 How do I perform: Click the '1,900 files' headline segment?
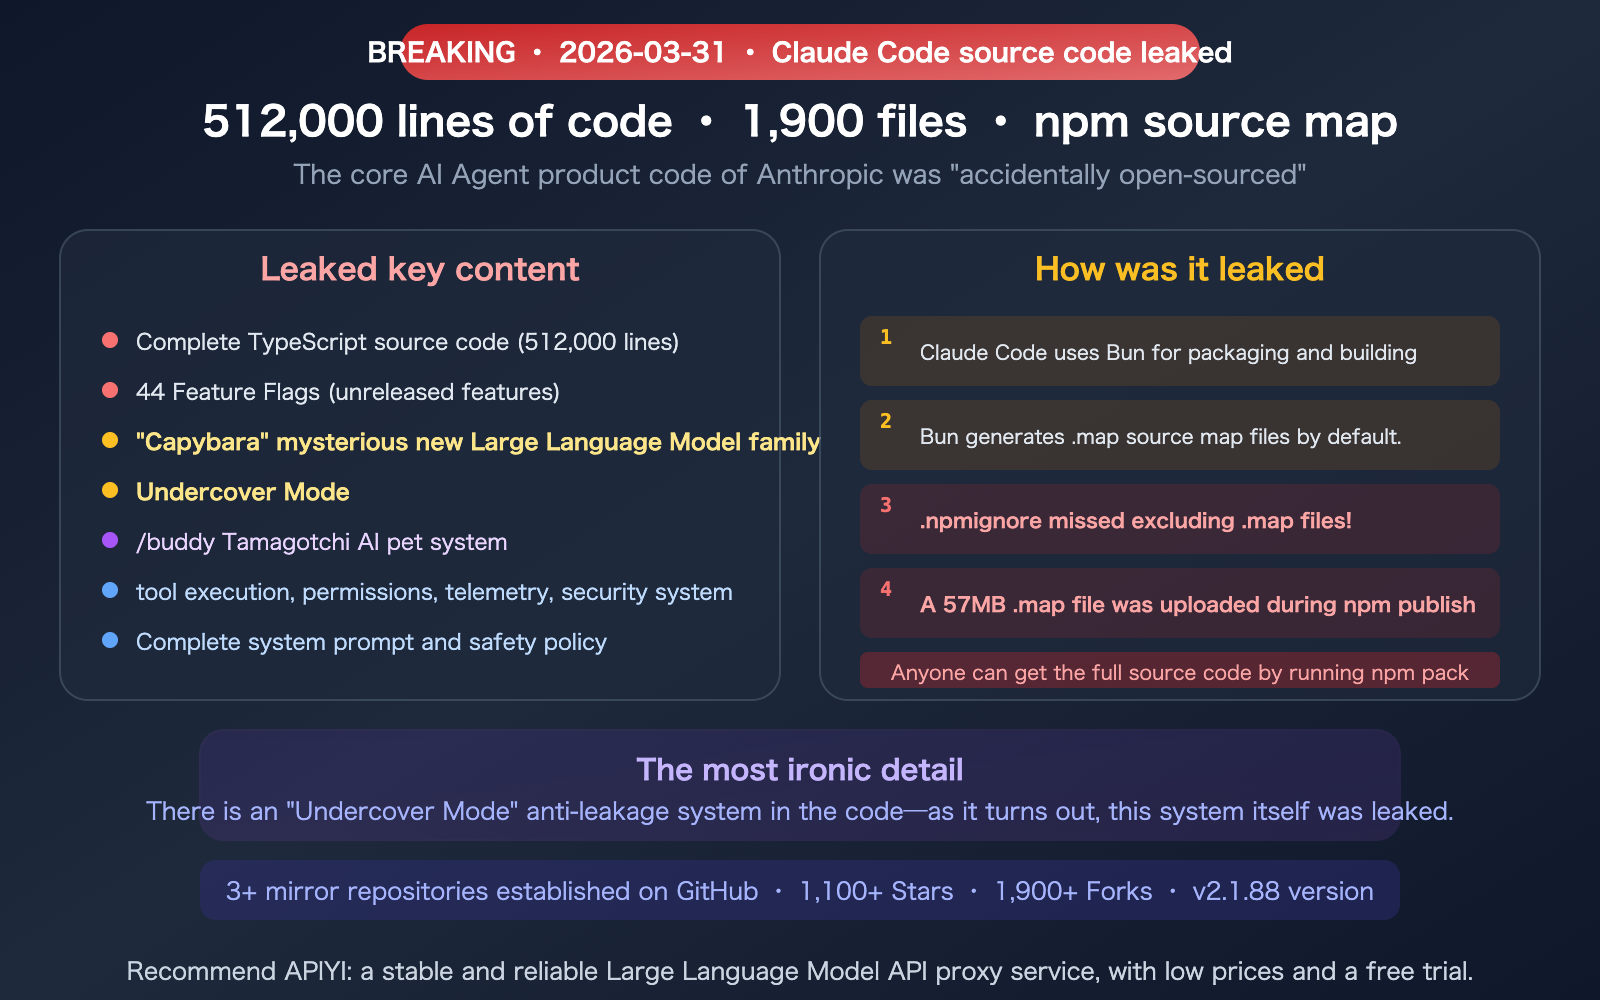[x=854, y=122]
